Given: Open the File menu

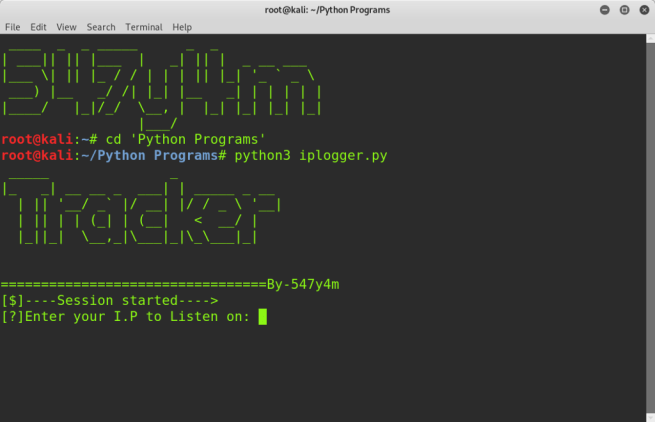Looking at the screenshot, I should [13, 27].
